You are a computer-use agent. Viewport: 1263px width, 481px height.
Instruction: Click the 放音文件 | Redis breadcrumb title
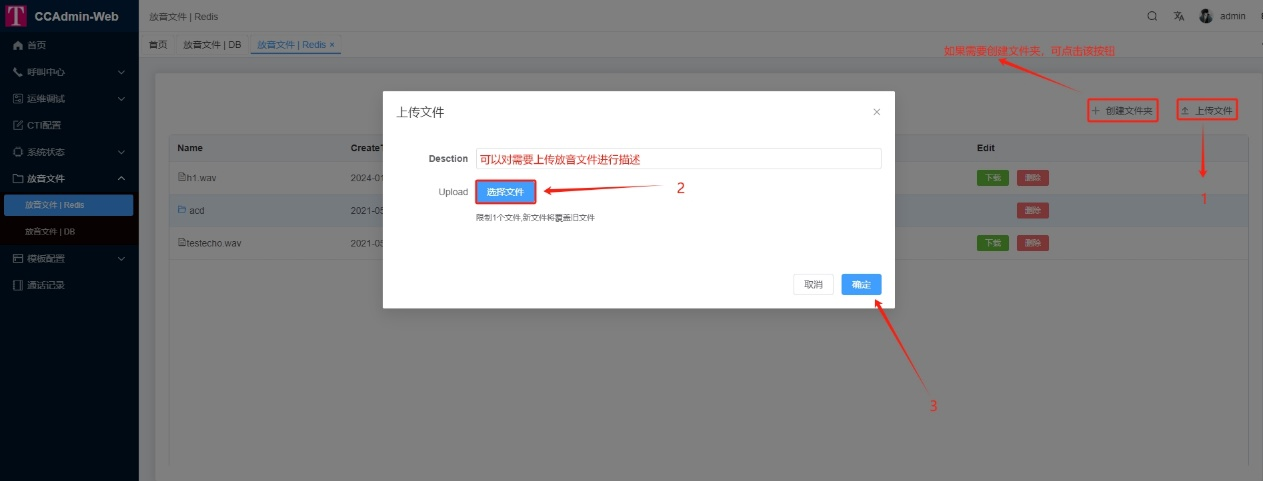coord(183,16)
